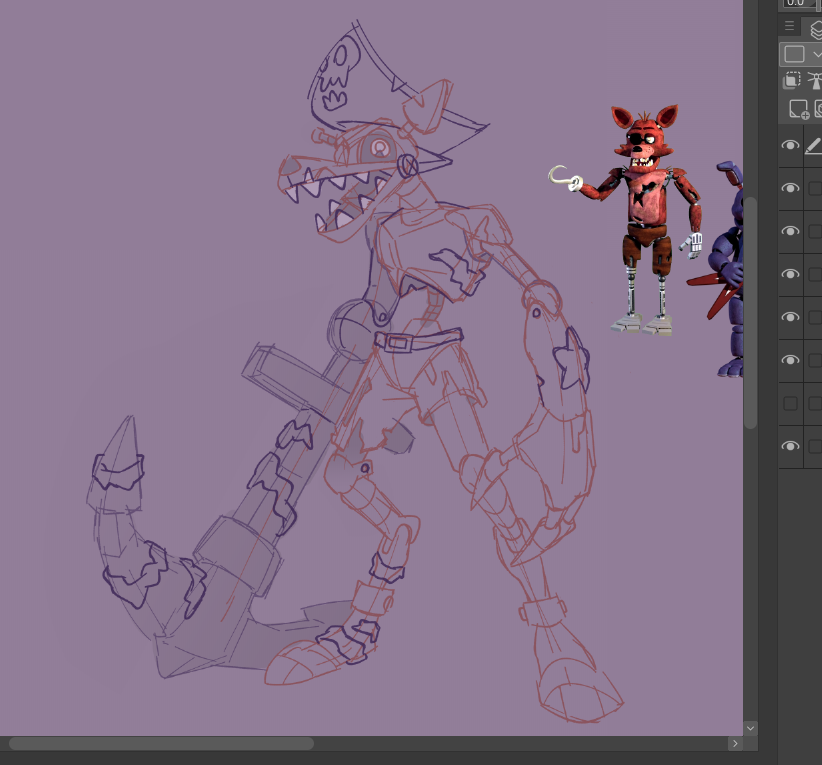Screen dimensions: 822x765
Task: Click the canvas scroll-down arrow
Action: point(750,728)
